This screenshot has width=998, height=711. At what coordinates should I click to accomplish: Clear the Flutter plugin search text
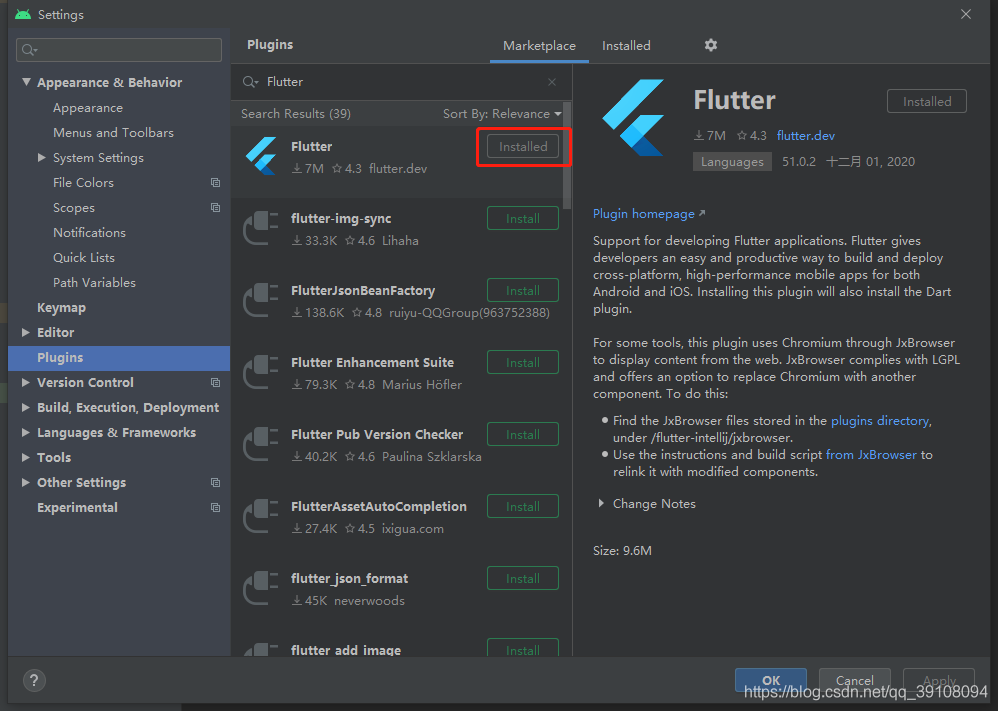pyautogui.click(x=552, y=82)
